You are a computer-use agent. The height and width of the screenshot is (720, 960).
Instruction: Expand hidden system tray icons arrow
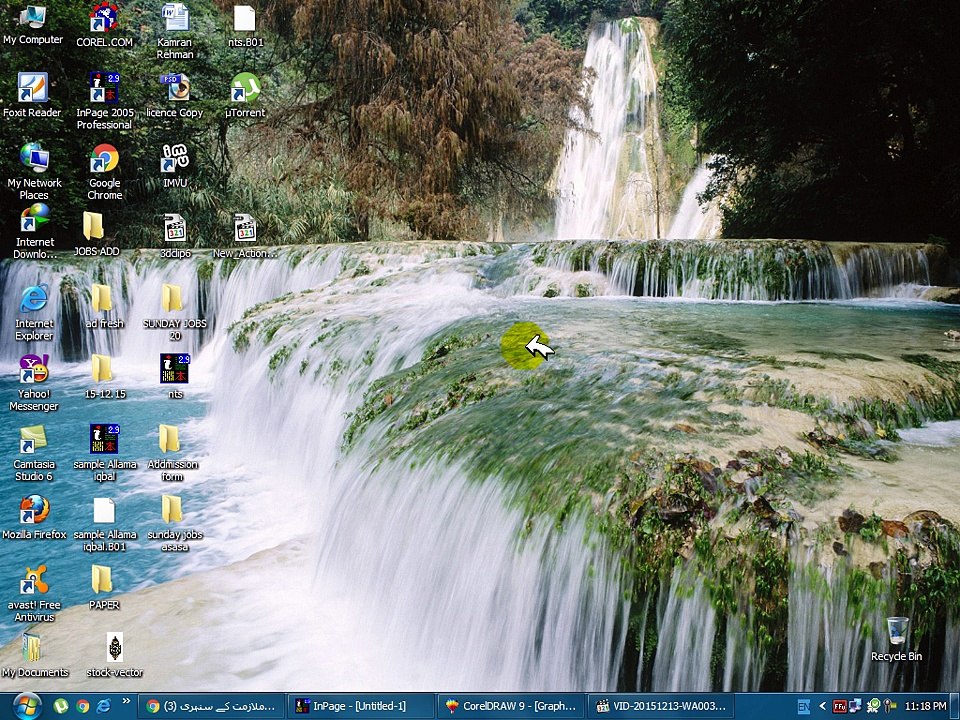(822, 707)
